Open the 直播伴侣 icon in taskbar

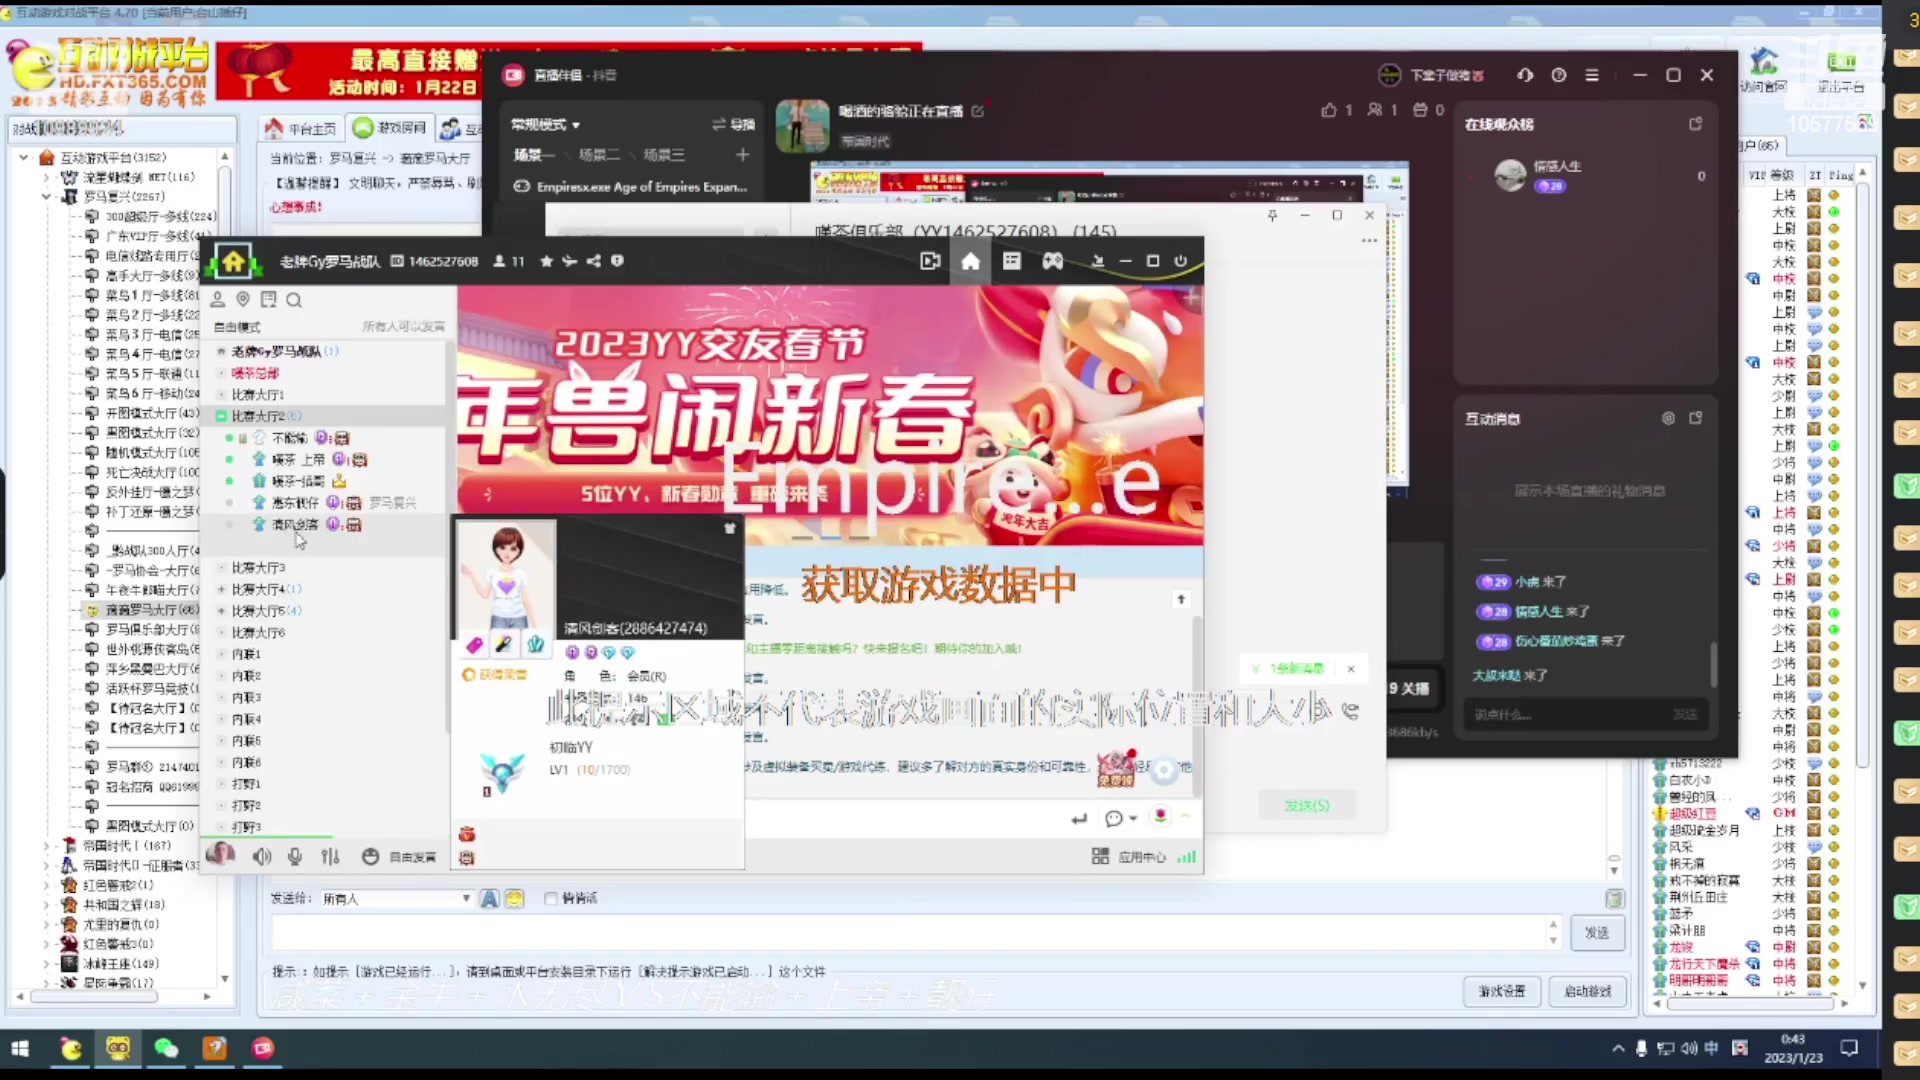coord(262,1048)
